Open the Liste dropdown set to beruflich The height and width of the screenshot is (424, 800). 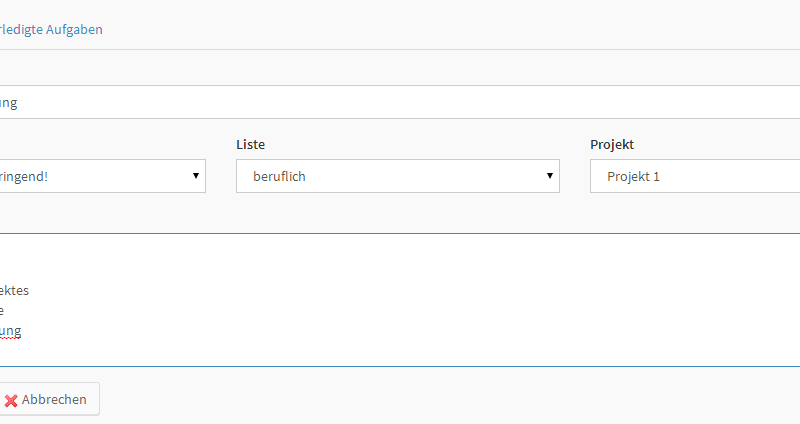pos(397,176)
